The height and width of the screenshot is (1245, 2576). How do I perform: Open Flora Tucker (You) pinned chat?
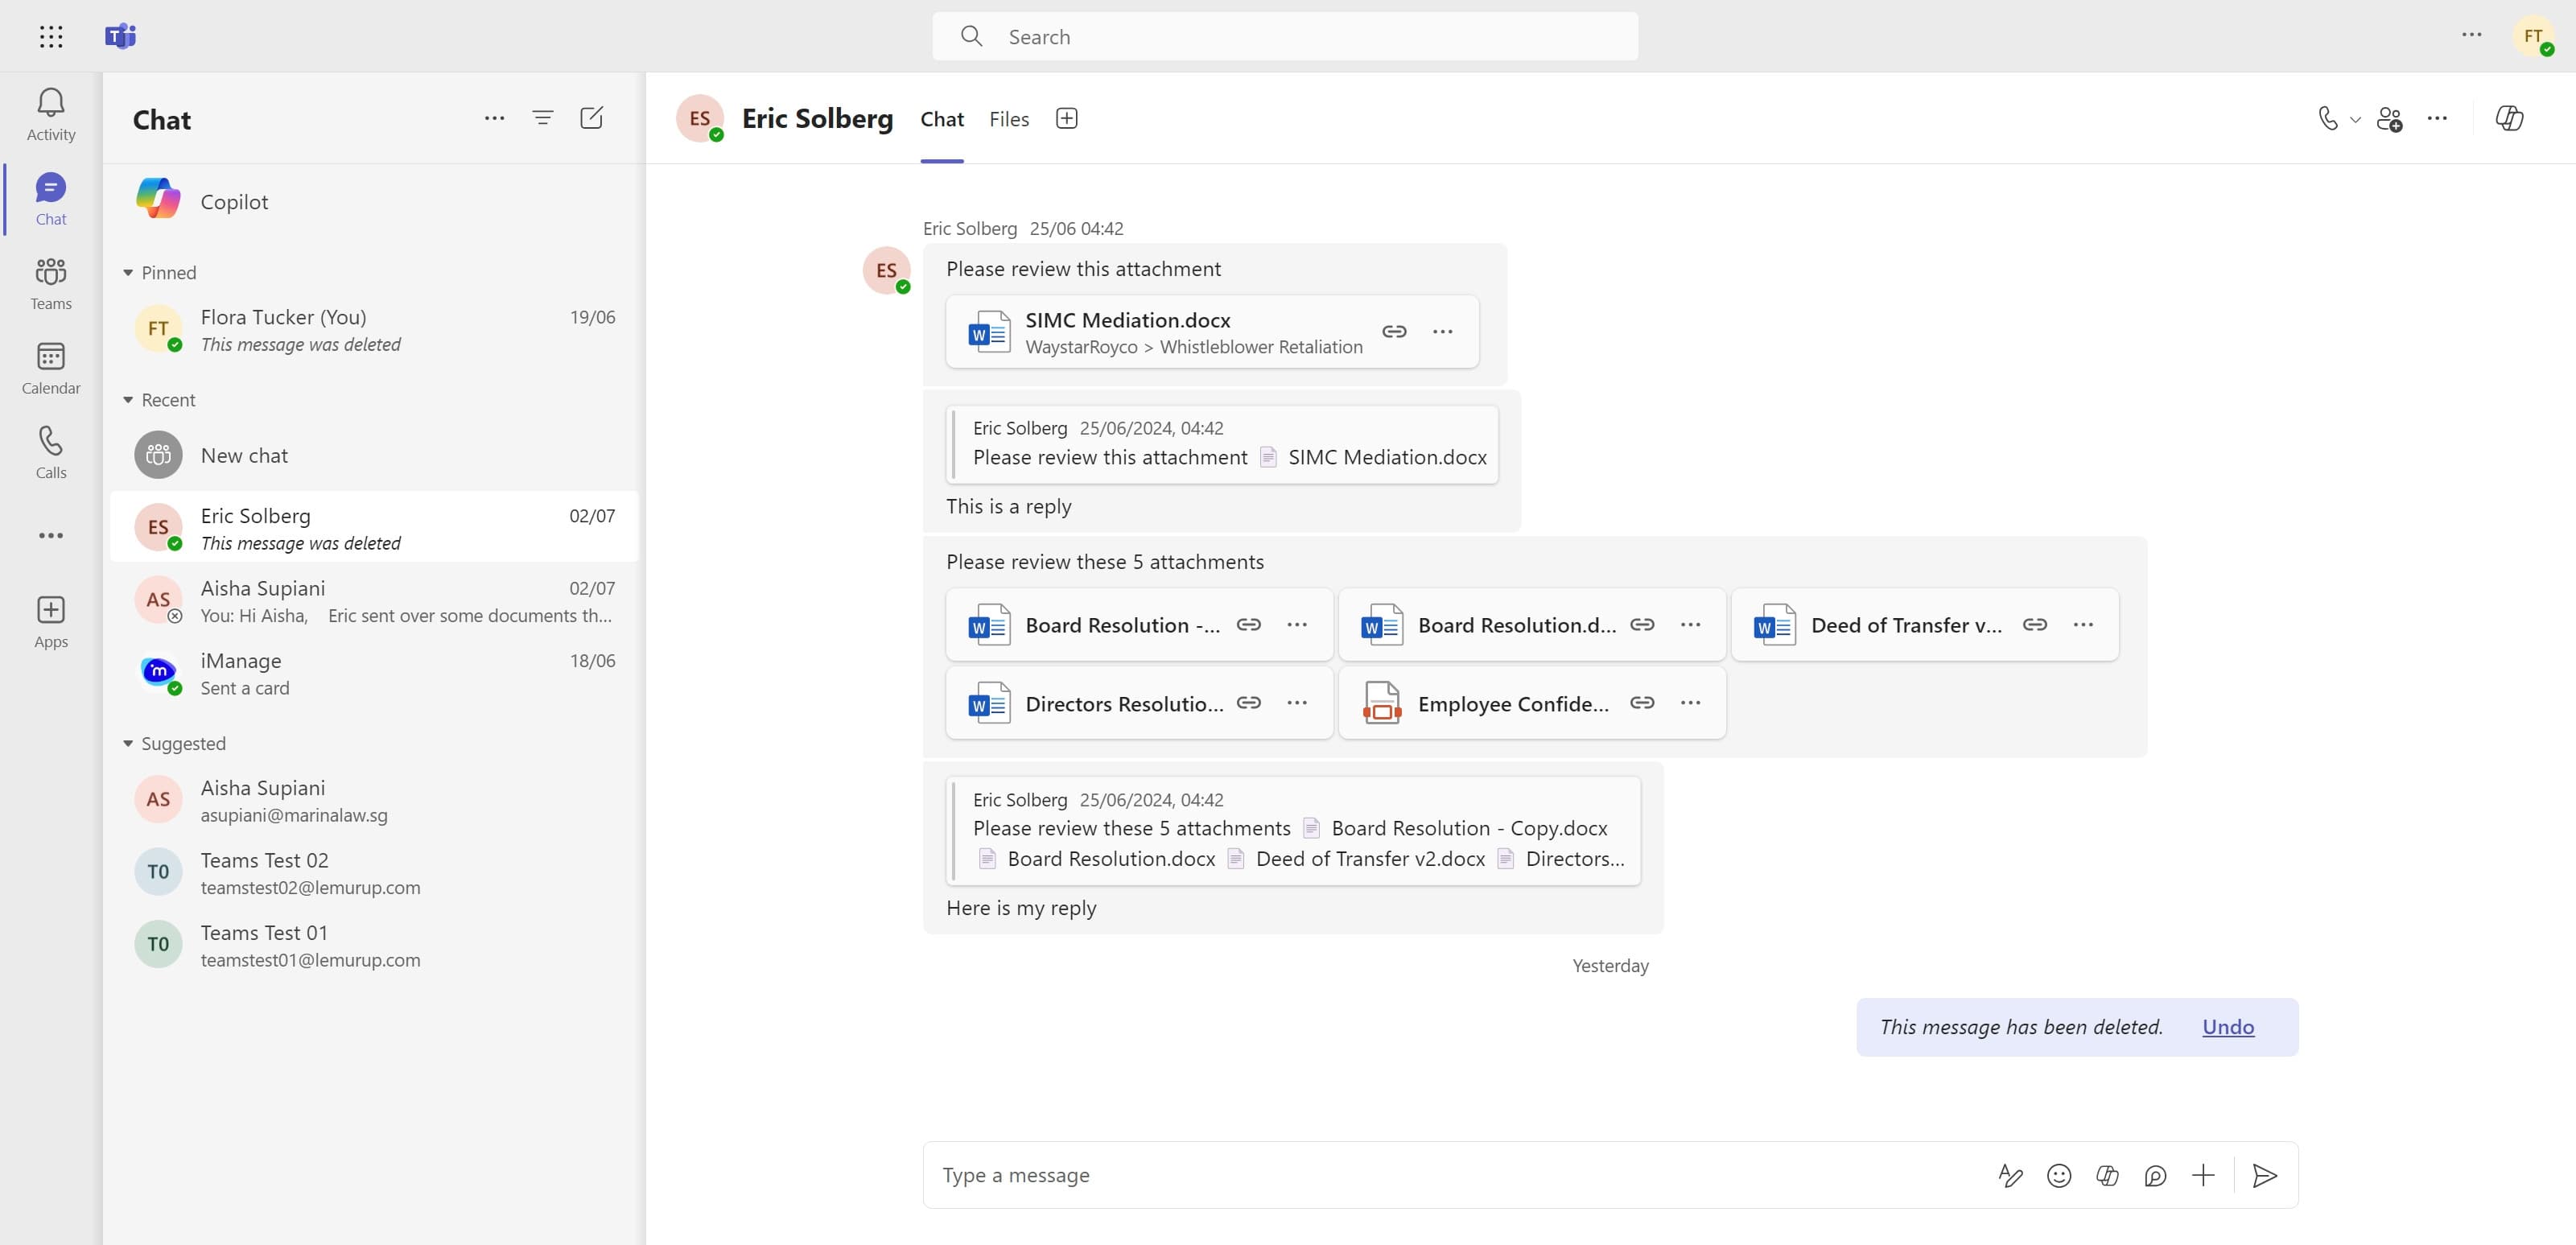(375, 329)
